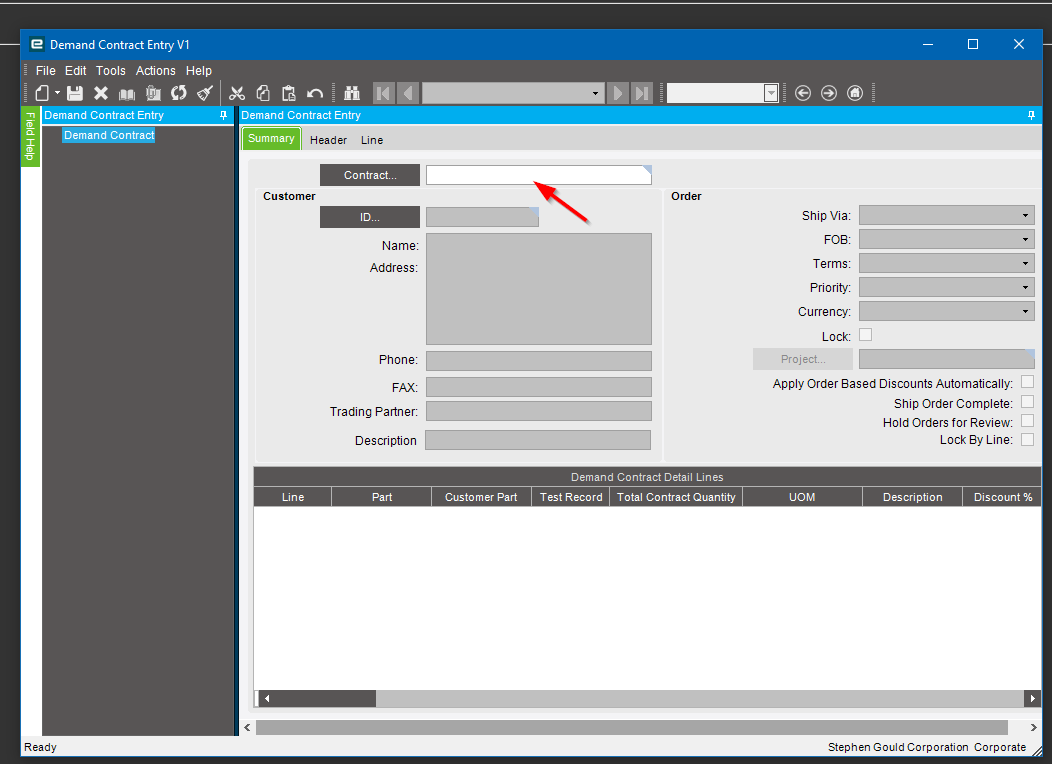The height and width of the screenshot is (764, 1052).
Task: Click the Contract... button
Action: point(370,175)
